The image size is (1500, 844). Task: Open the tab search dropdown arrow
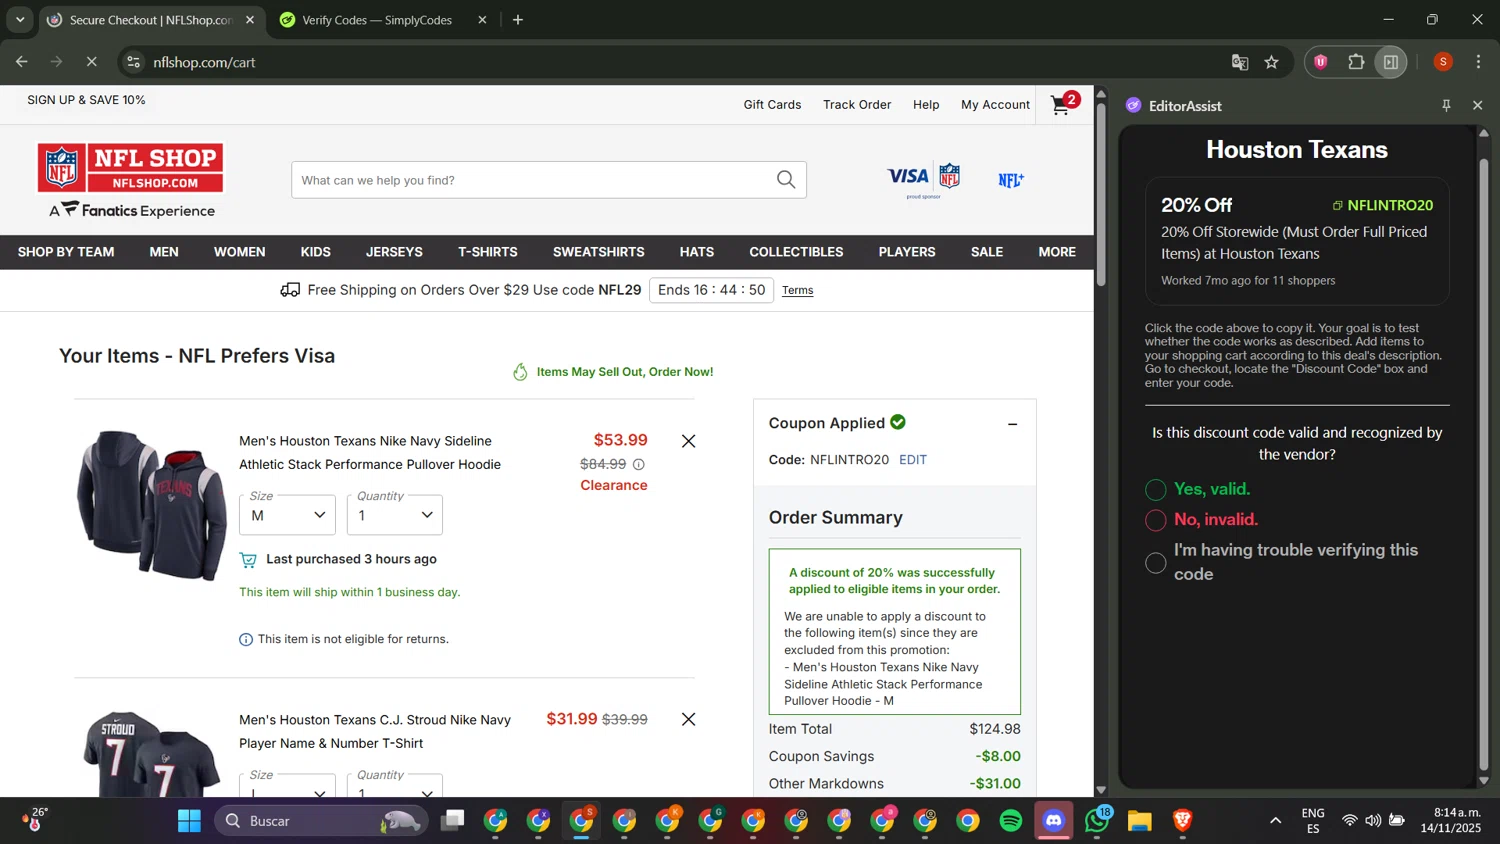[x=19, y=20]
